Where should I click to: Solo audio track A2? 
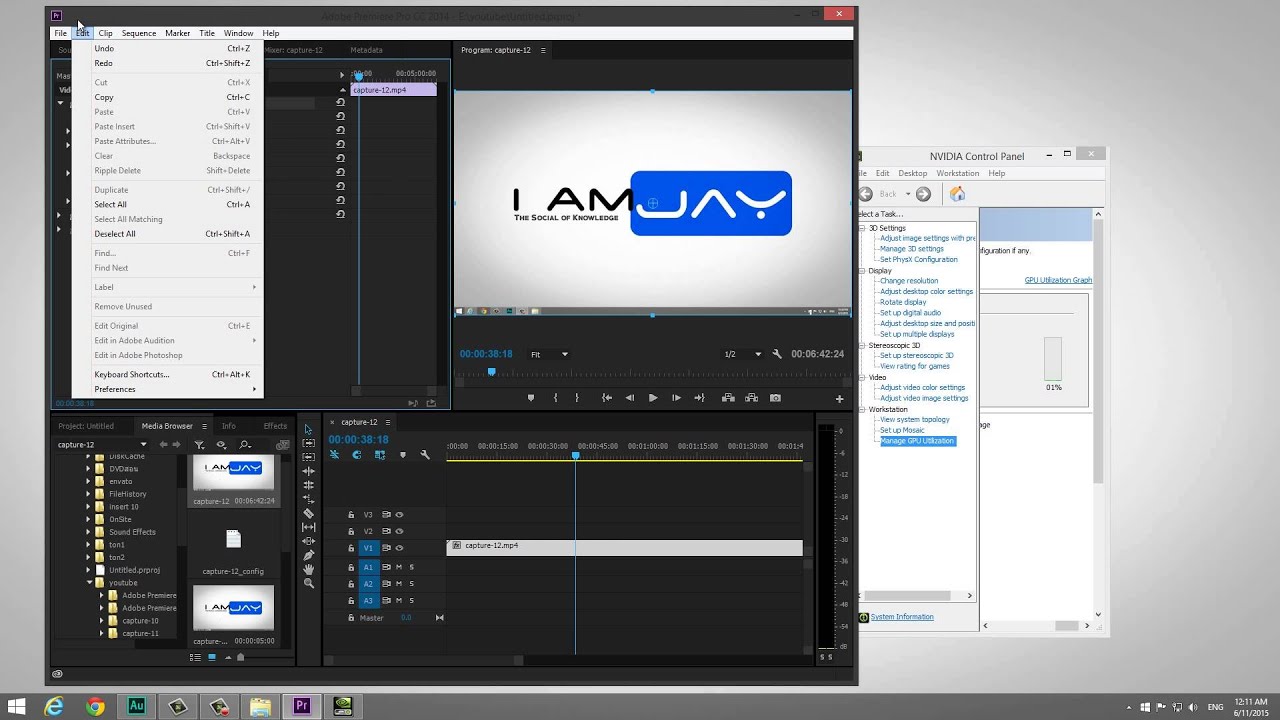pyautogui.click(x=411, y=584)
